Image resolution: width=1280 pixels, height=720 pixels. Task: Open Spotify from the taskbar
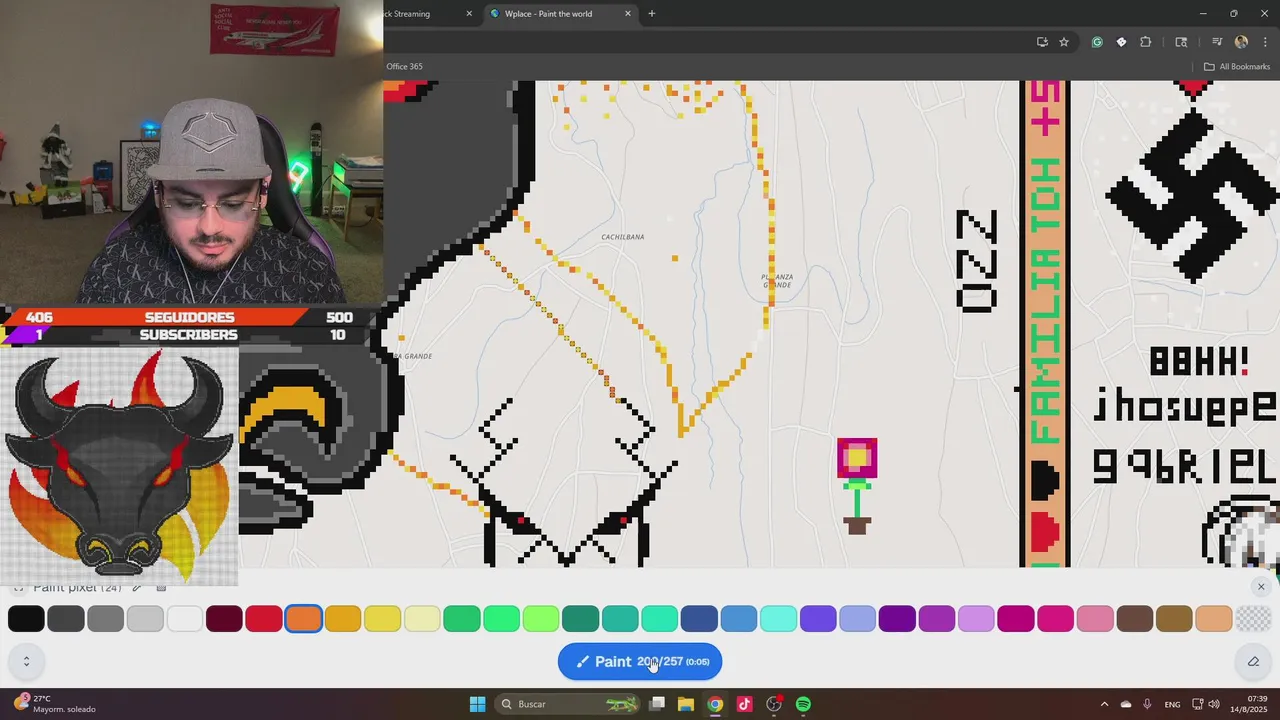(x=803, y=704)
